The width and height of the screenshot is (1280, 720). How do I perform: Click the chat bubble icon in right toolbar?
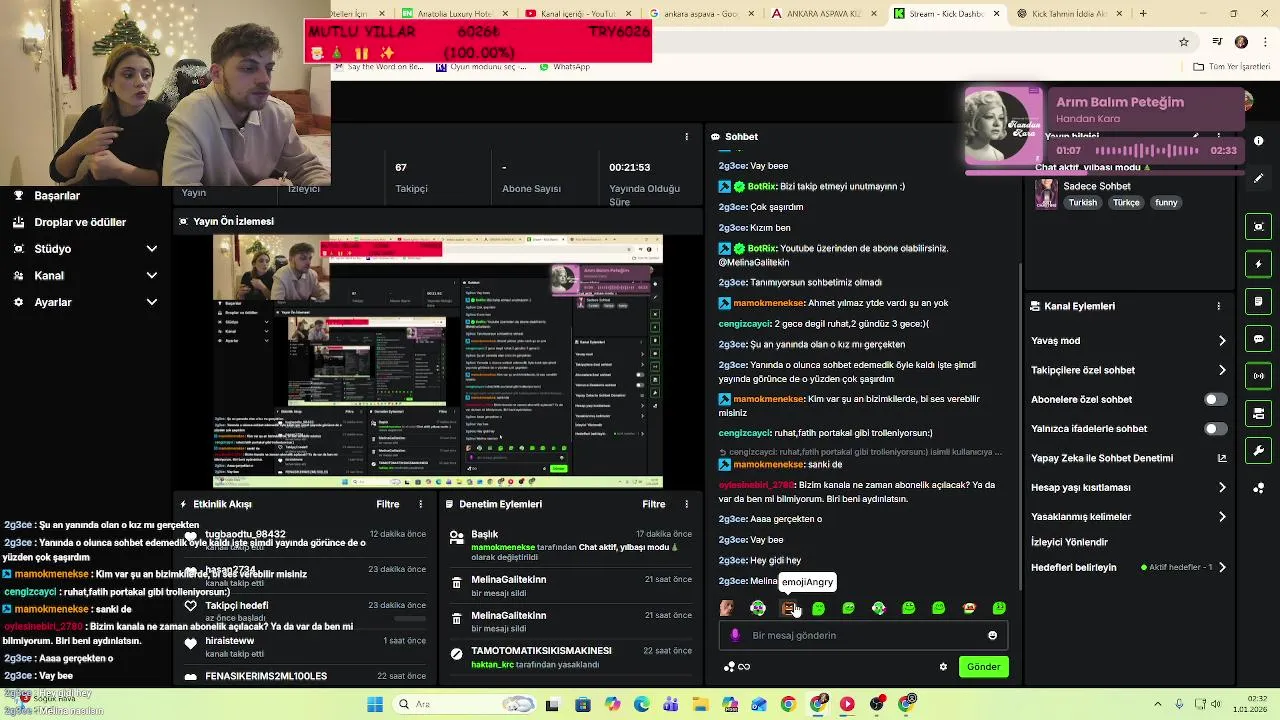[x=1258, y=339]
